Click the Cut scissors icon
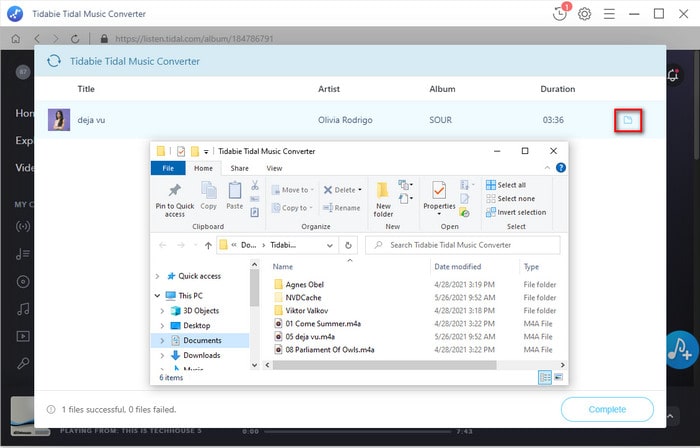700x448 pixels. (255, 185)
